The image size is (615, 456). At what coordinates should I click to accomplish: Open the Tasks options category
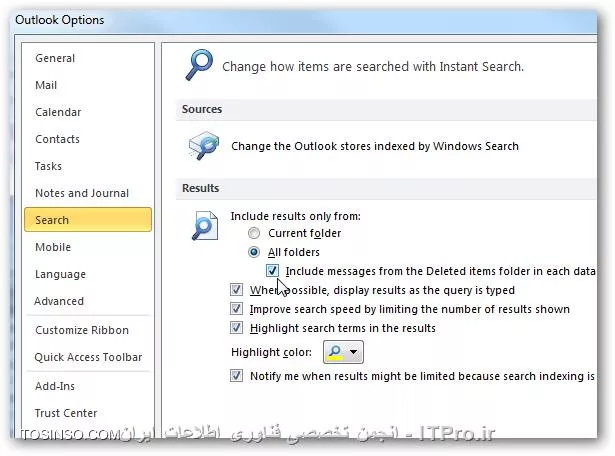(48, 166)
